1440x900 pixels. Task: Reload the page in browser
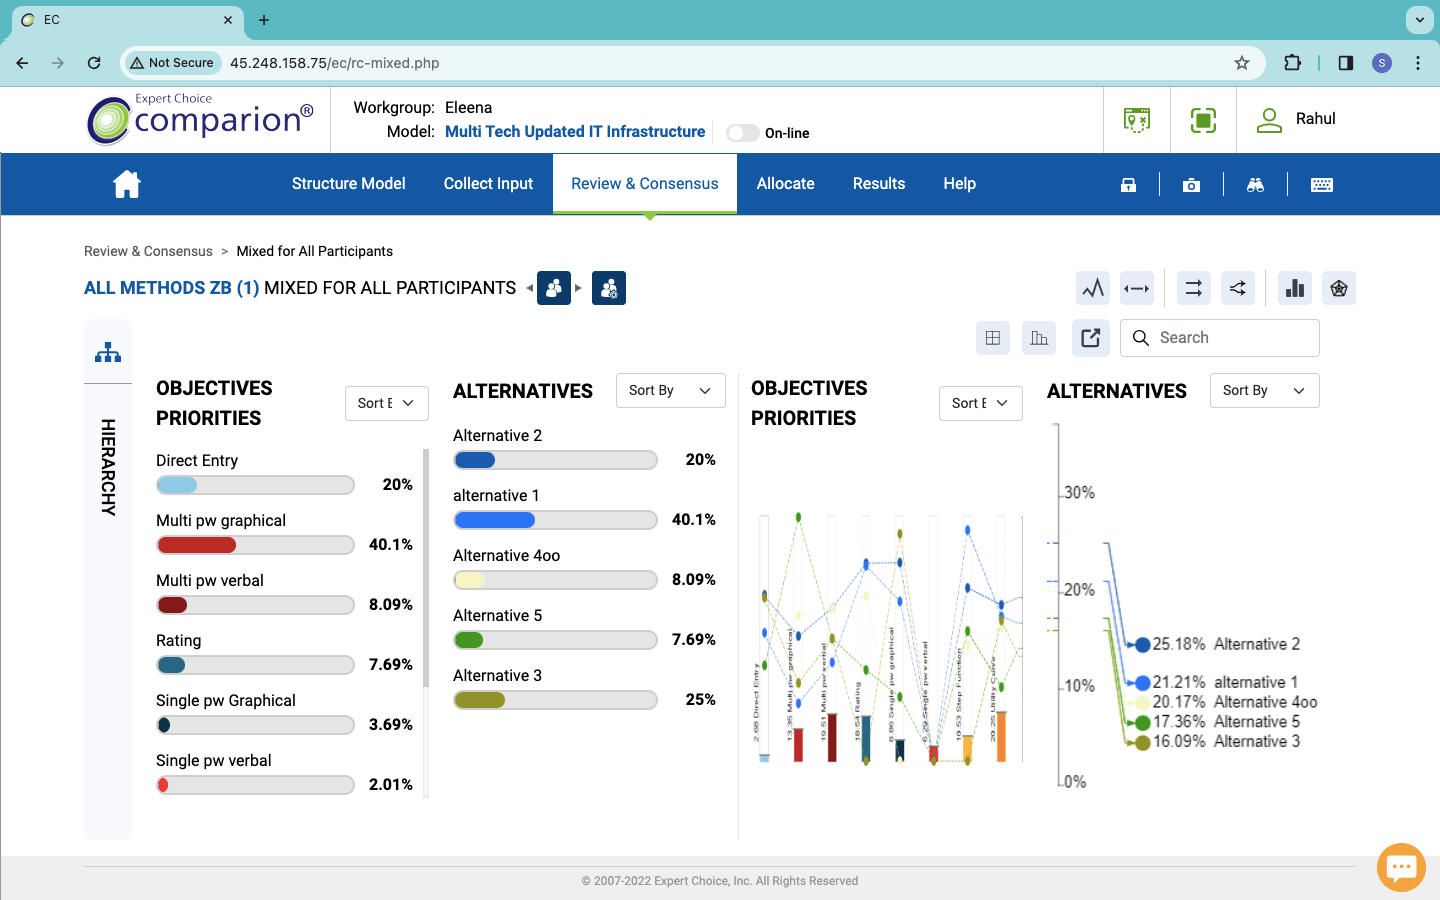click(94, 63)
